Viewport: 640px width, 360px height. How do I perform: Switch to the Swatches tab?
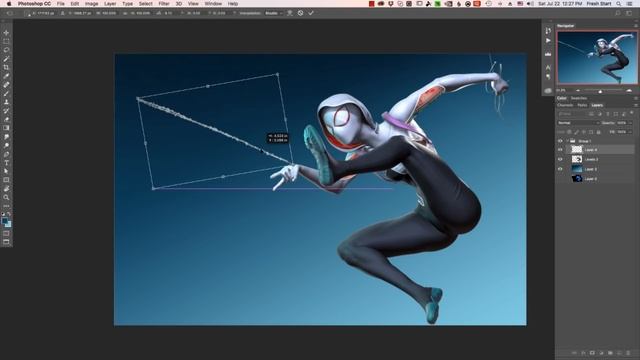[578, 98]
